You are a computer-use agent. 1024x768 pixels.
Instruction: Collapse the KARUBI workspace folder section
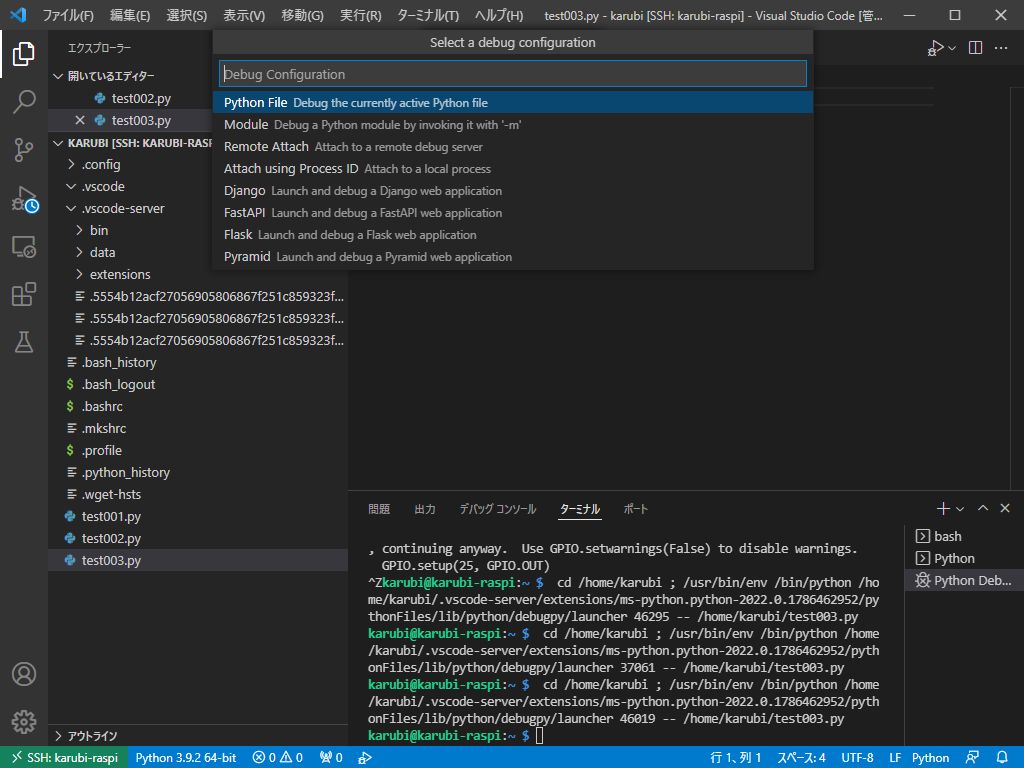(131, 143)
